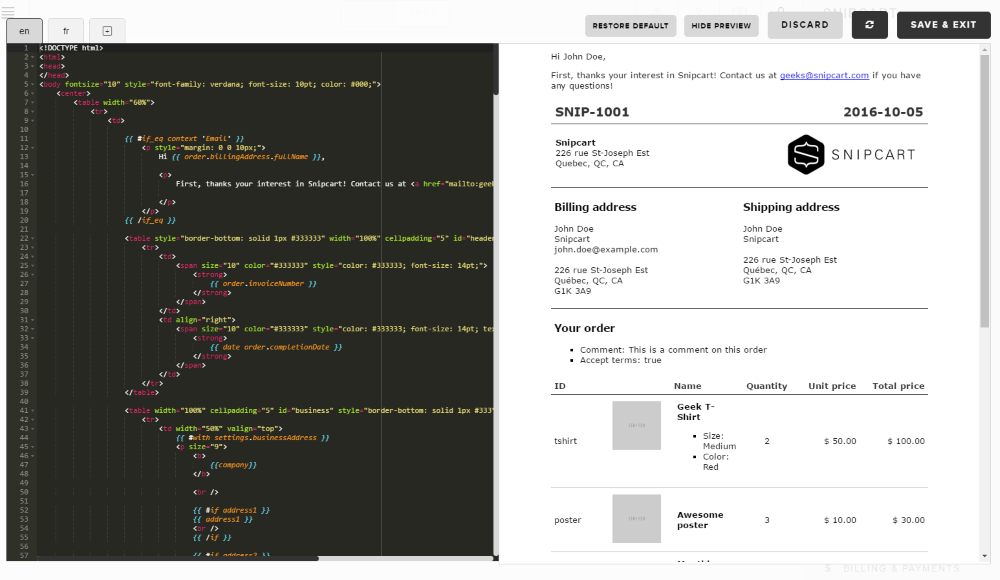Click the 'Size: Medium' option text

point(719,441)
